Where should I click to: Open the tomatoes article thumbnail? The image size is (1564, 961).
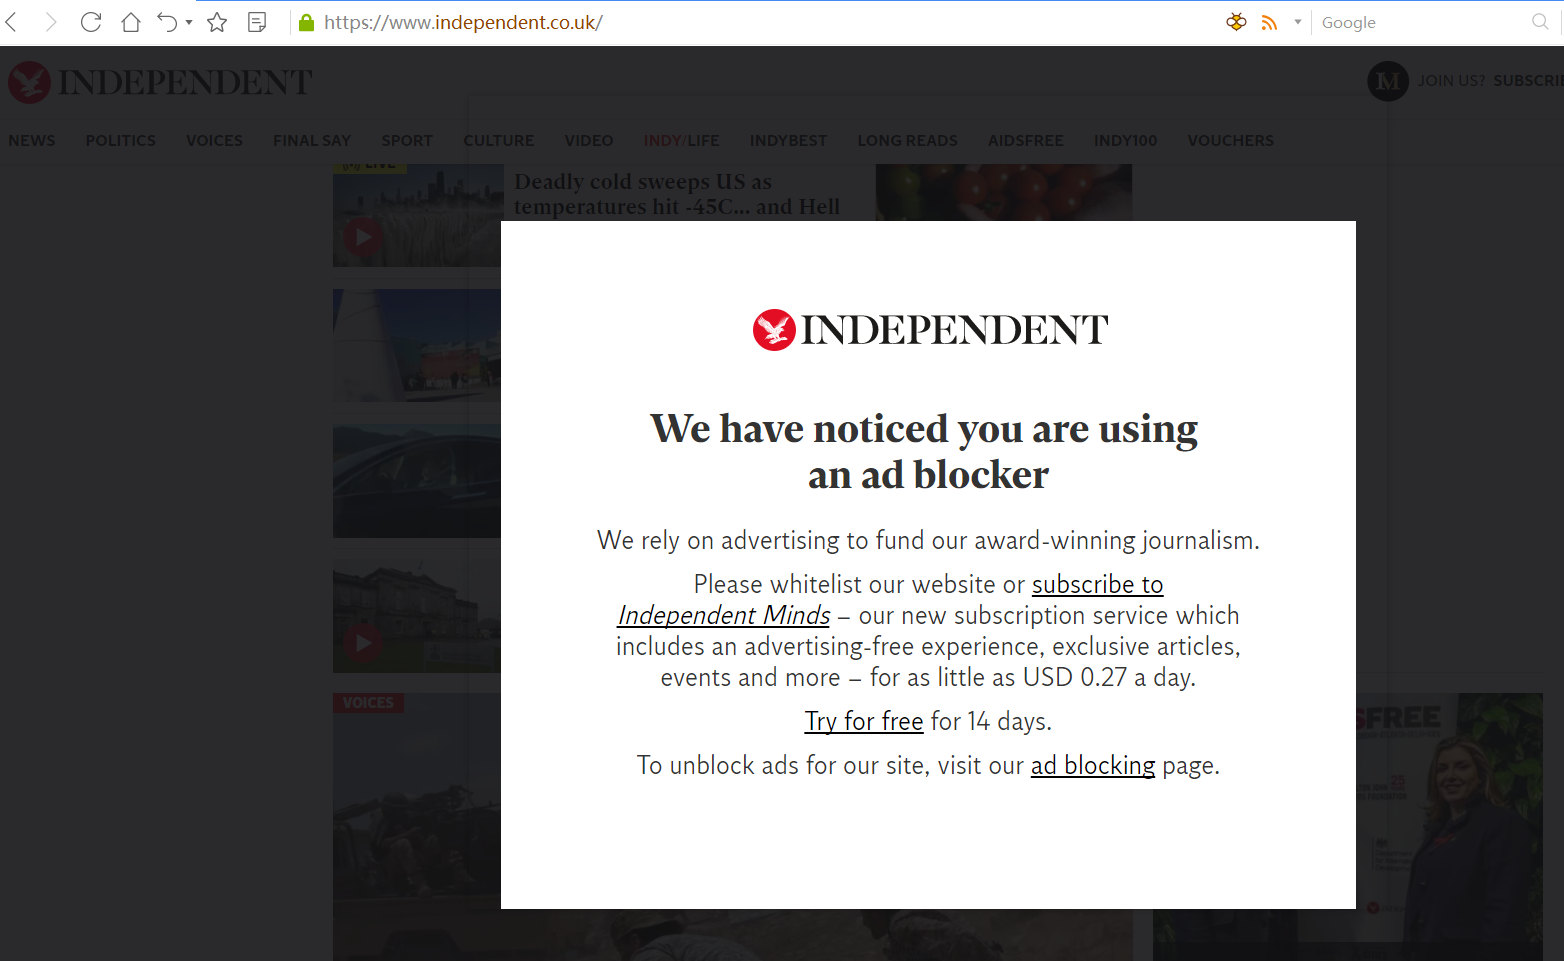(1004, 192)
